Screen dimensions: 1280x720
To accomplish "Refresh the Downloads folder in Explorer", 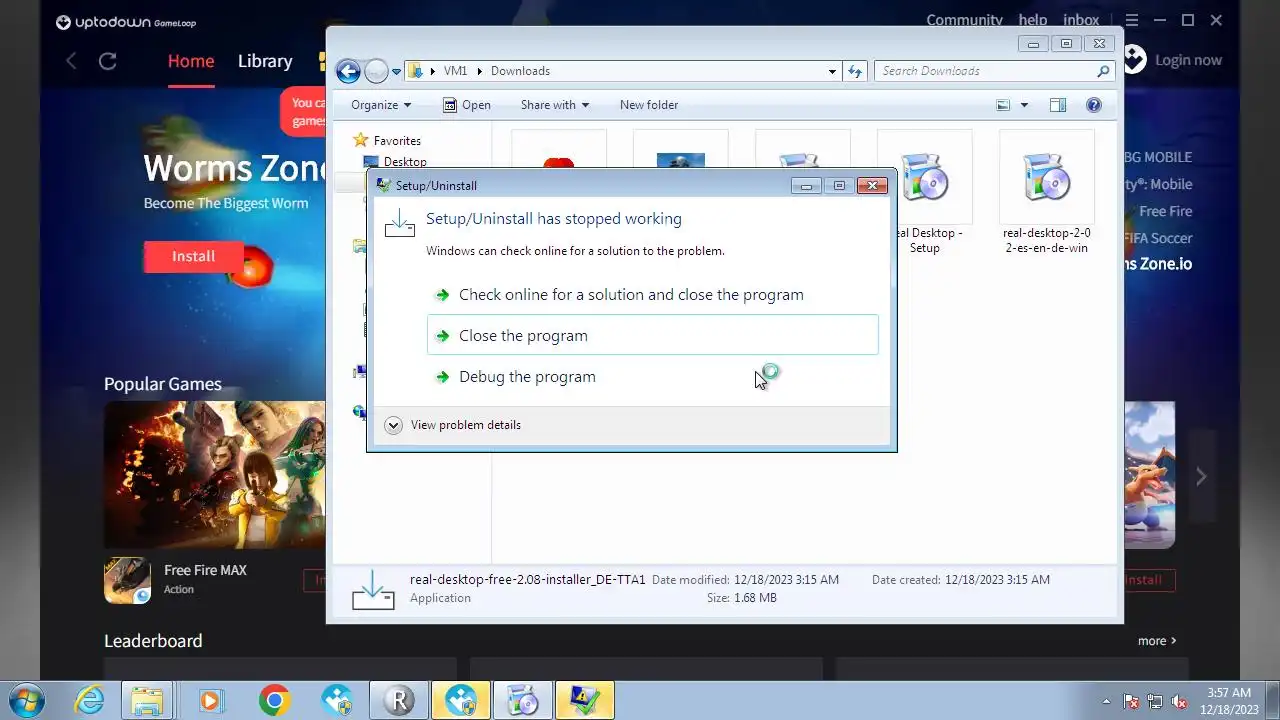I will click(x=855, y=71).
